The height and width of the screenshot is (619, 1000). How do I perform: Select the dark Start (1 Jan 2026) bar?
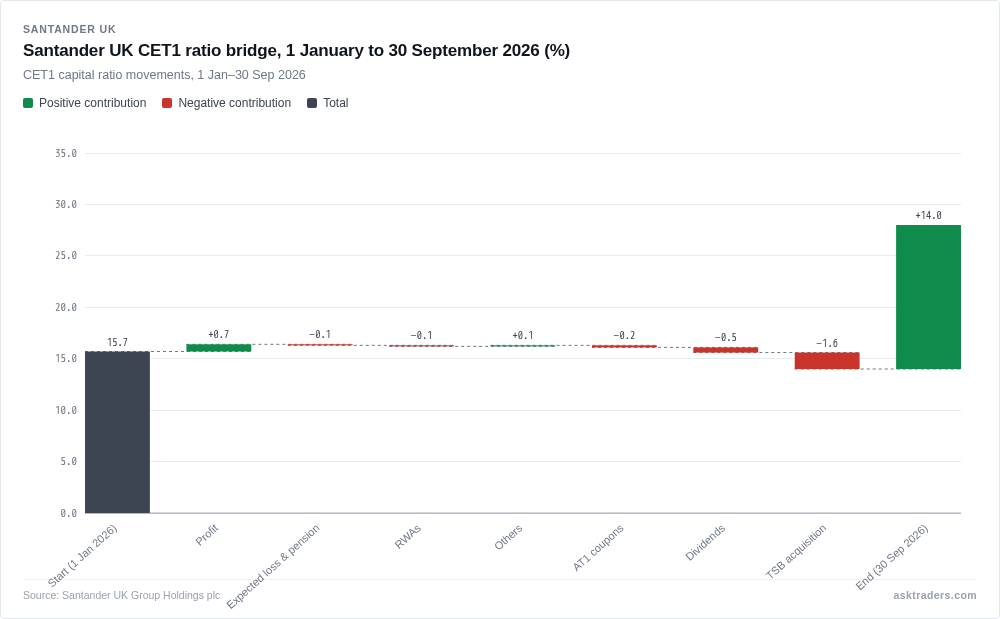[x=117, y=432]
